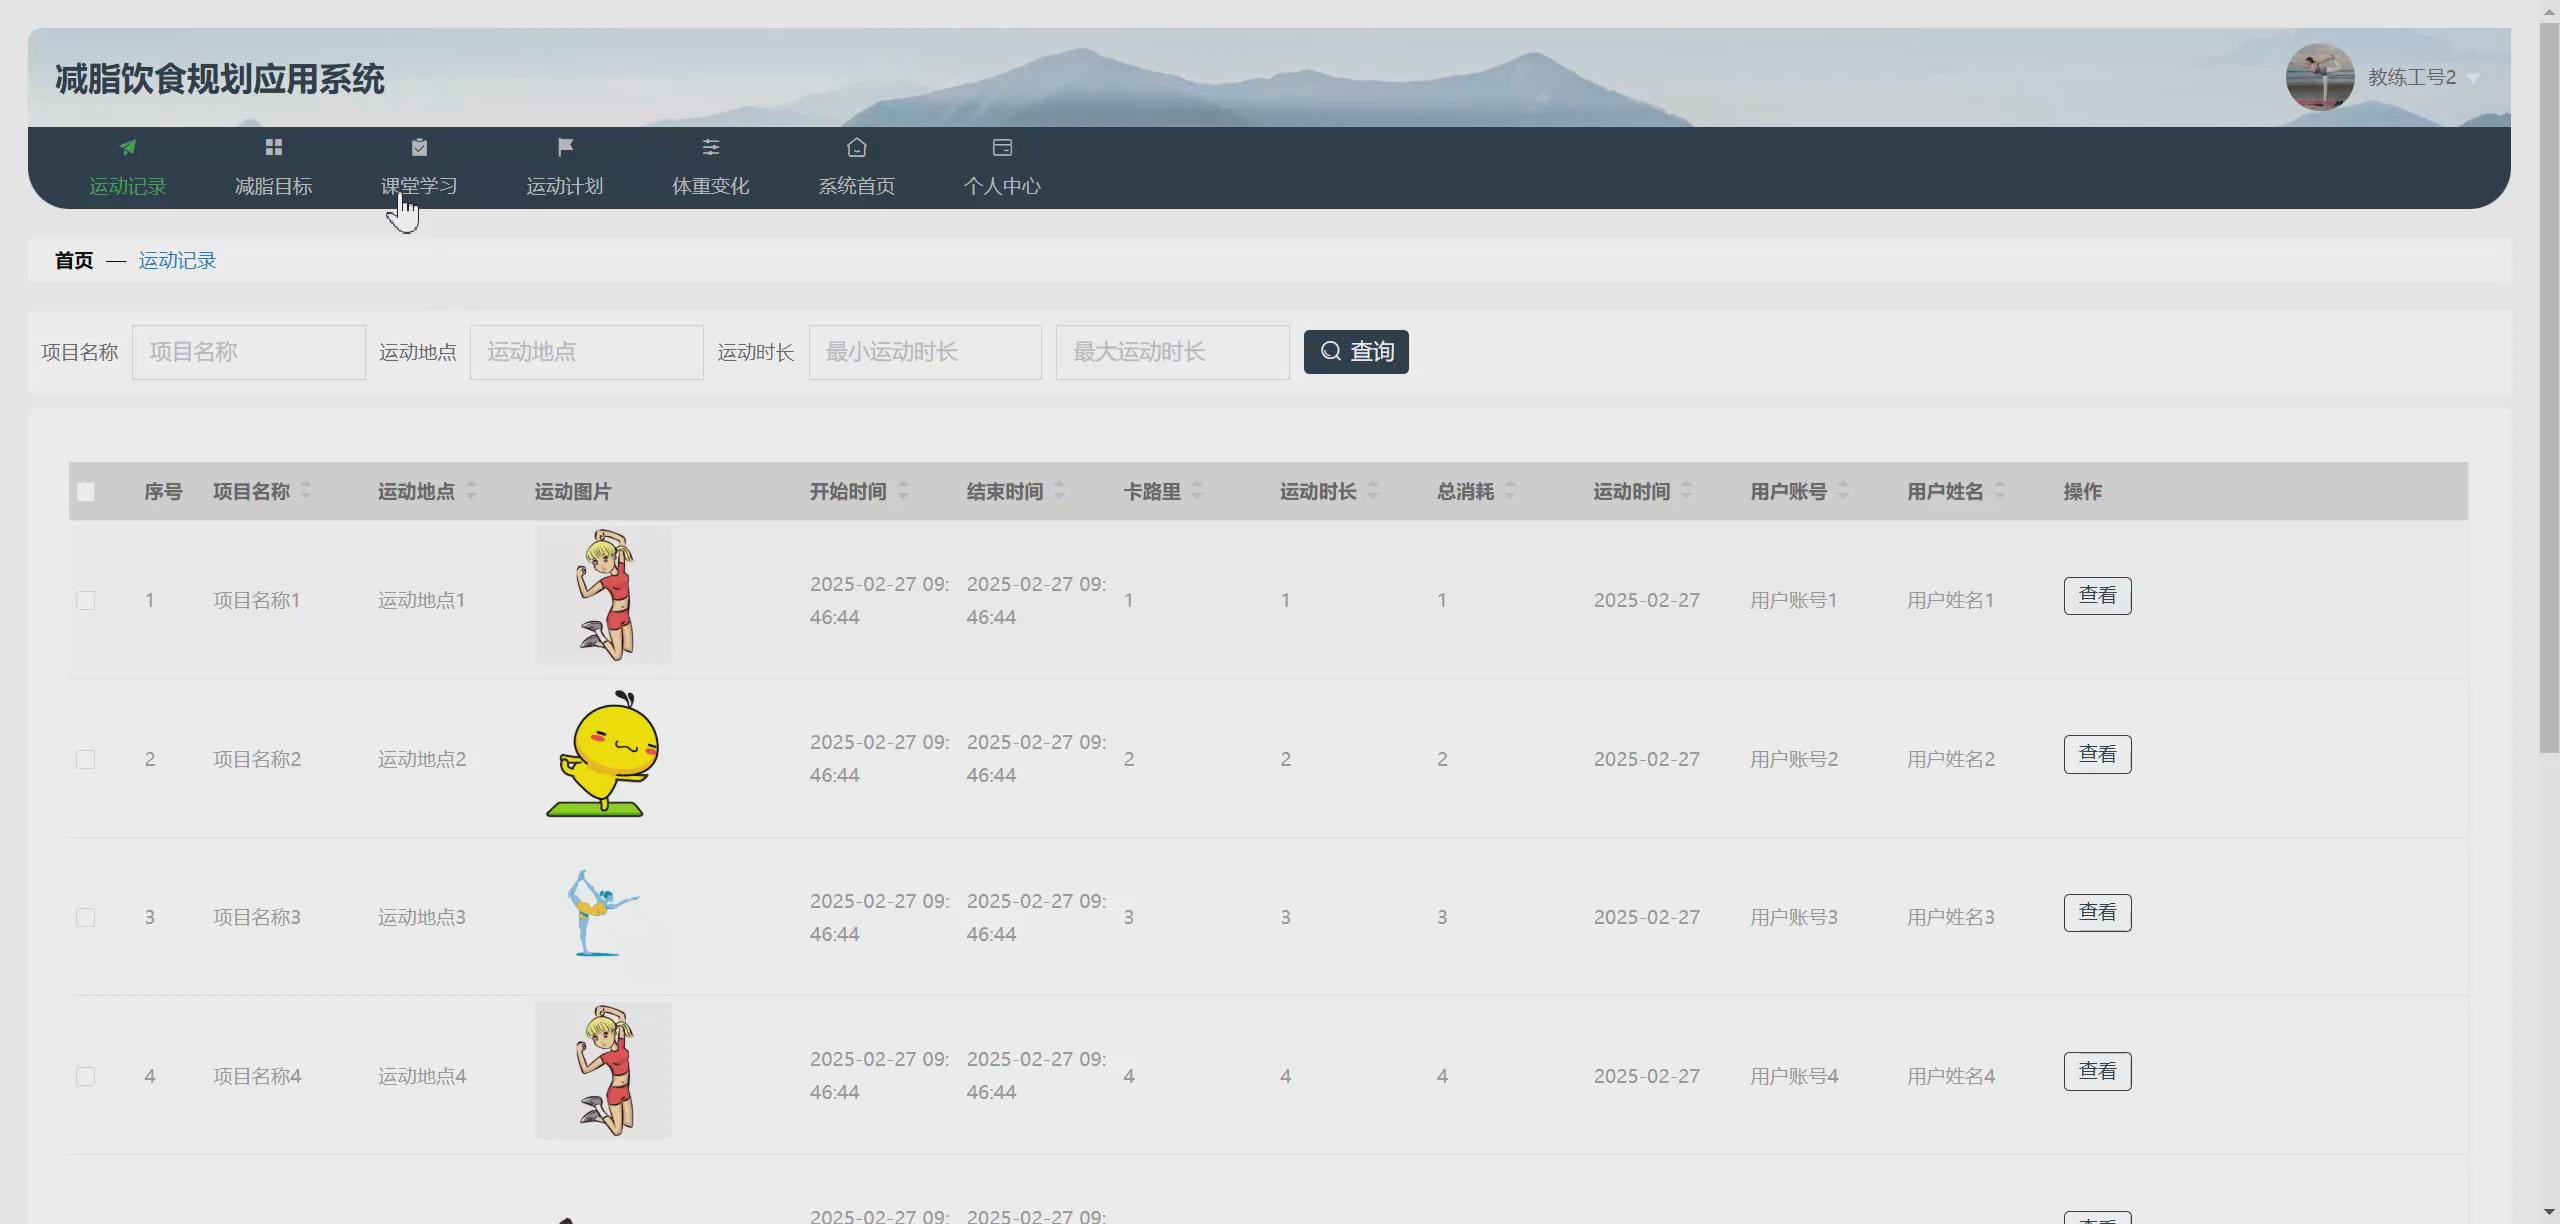Go to 体重变化 menu item
2560x1224 pixels.
pyautogui.click(x=711, y=186)
